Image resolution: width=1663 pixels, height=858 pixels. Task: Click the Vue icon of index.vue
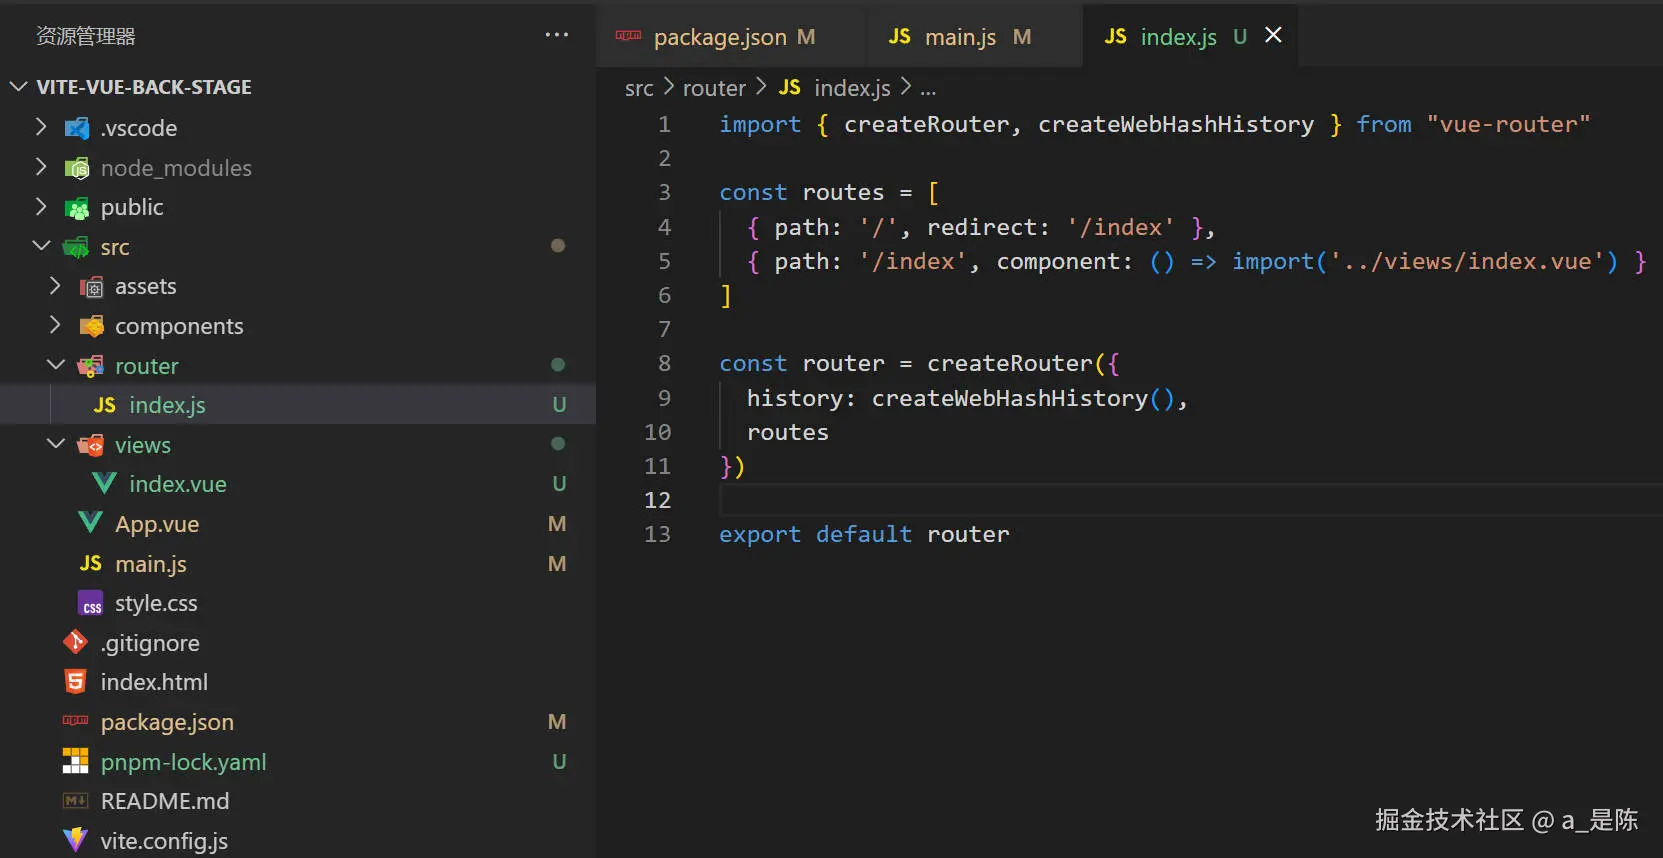click(104, 484)
